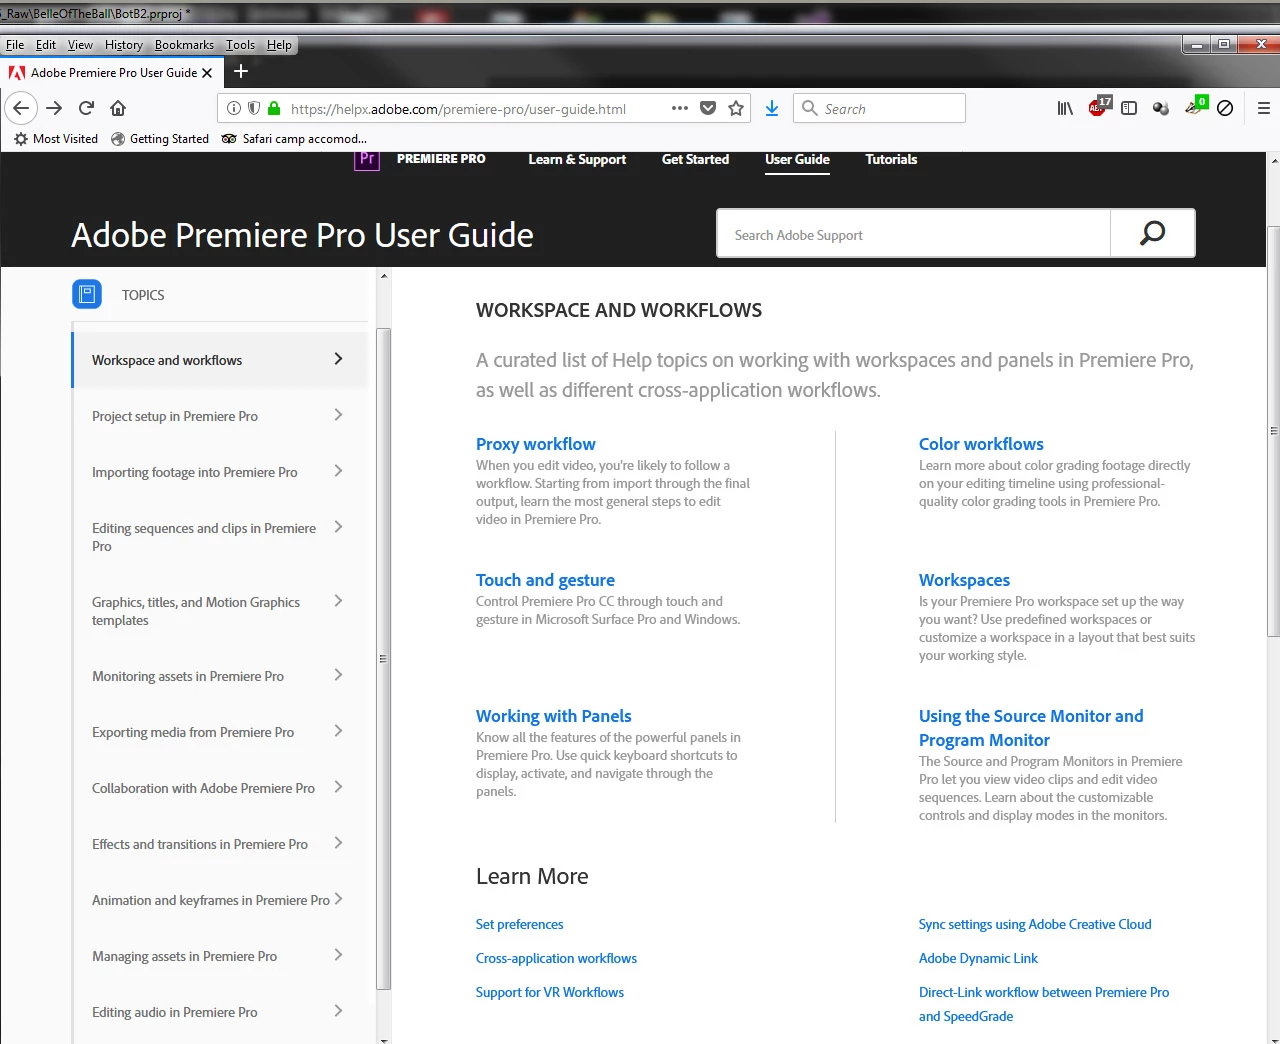This screenshot has width=1280, height=1044.
Task: Go to Tutorials nav tab
Action: point(891,159)
